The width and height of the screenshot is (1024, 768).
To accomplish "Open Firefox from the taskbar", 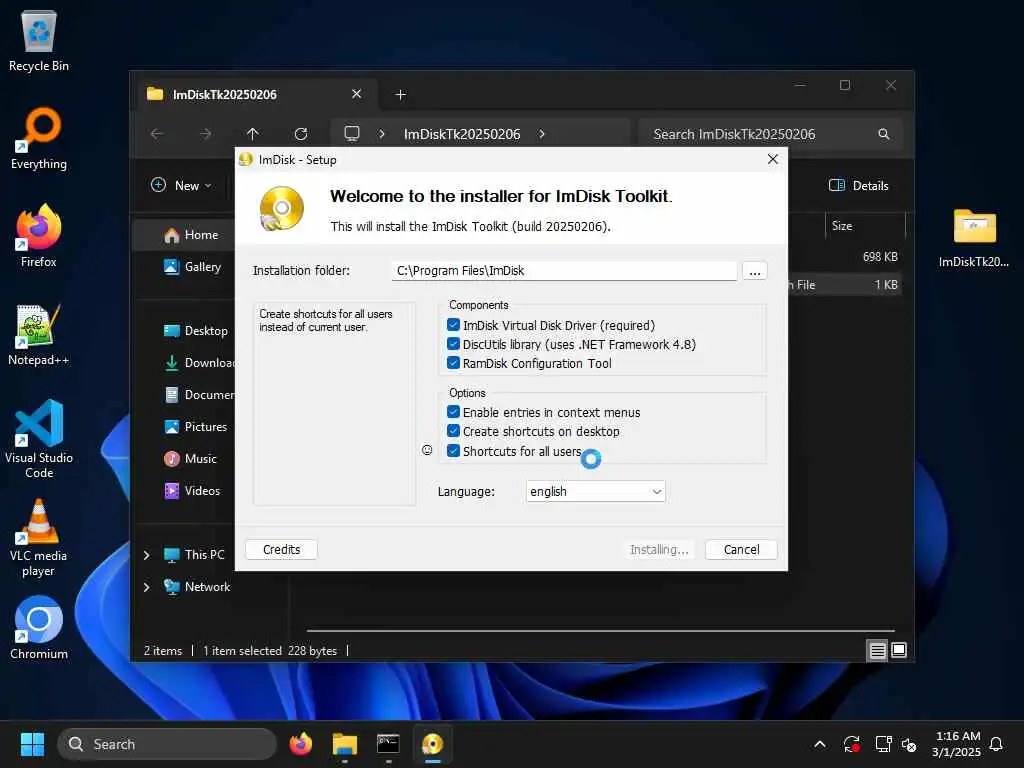I will [x=300, y=744].
